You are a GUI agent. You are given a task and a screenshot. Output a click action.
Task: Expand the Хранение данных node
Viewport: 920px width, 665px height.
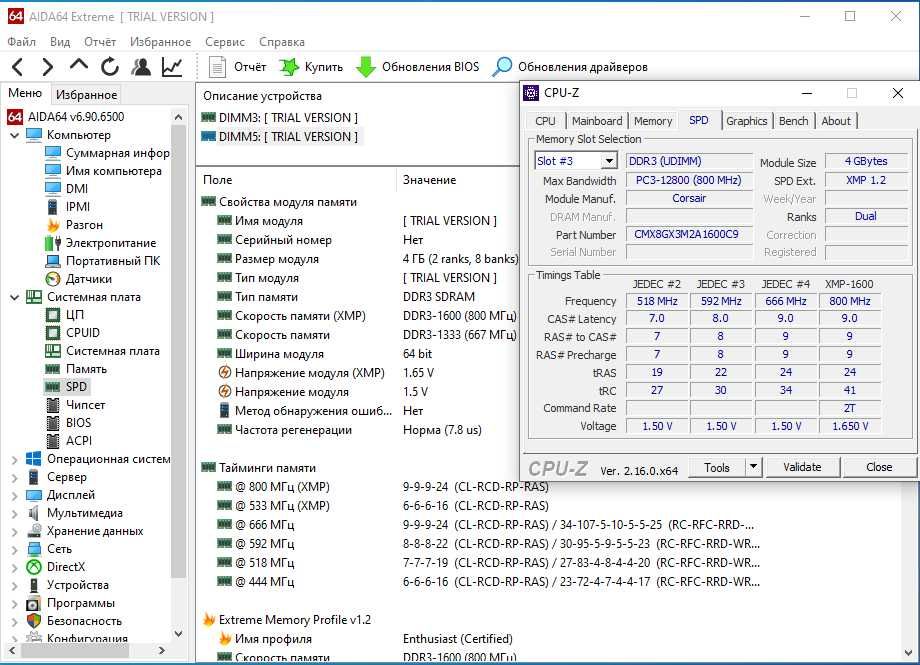[x=15, y=532]
